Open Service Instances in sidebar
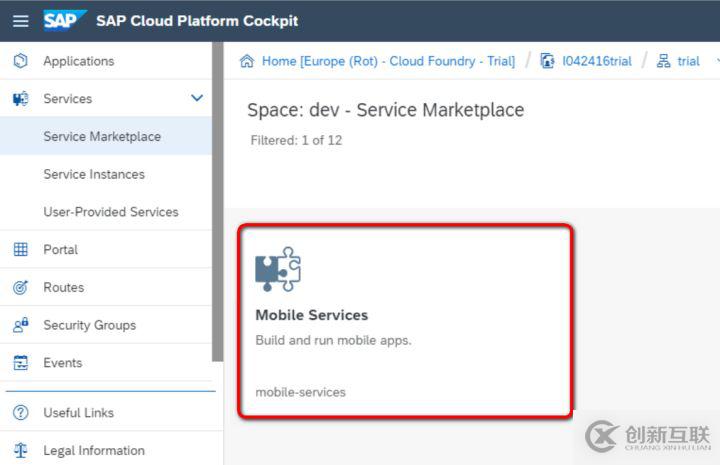This screenshot has width=720, height=465. tap(94, 175)
